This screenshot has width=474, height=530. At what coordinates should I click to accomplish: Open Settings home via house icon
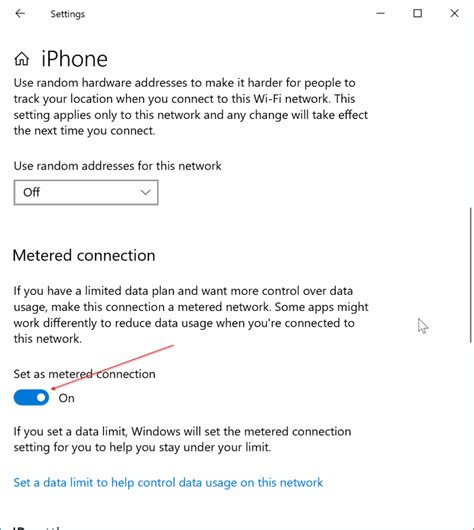pyautogui.click(x=22, y=59)
